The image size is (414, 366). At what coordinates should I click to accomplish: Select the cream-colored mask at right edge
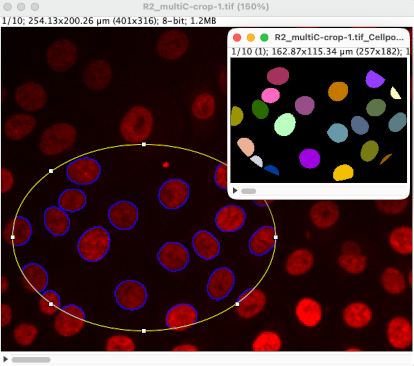[395, 93]
